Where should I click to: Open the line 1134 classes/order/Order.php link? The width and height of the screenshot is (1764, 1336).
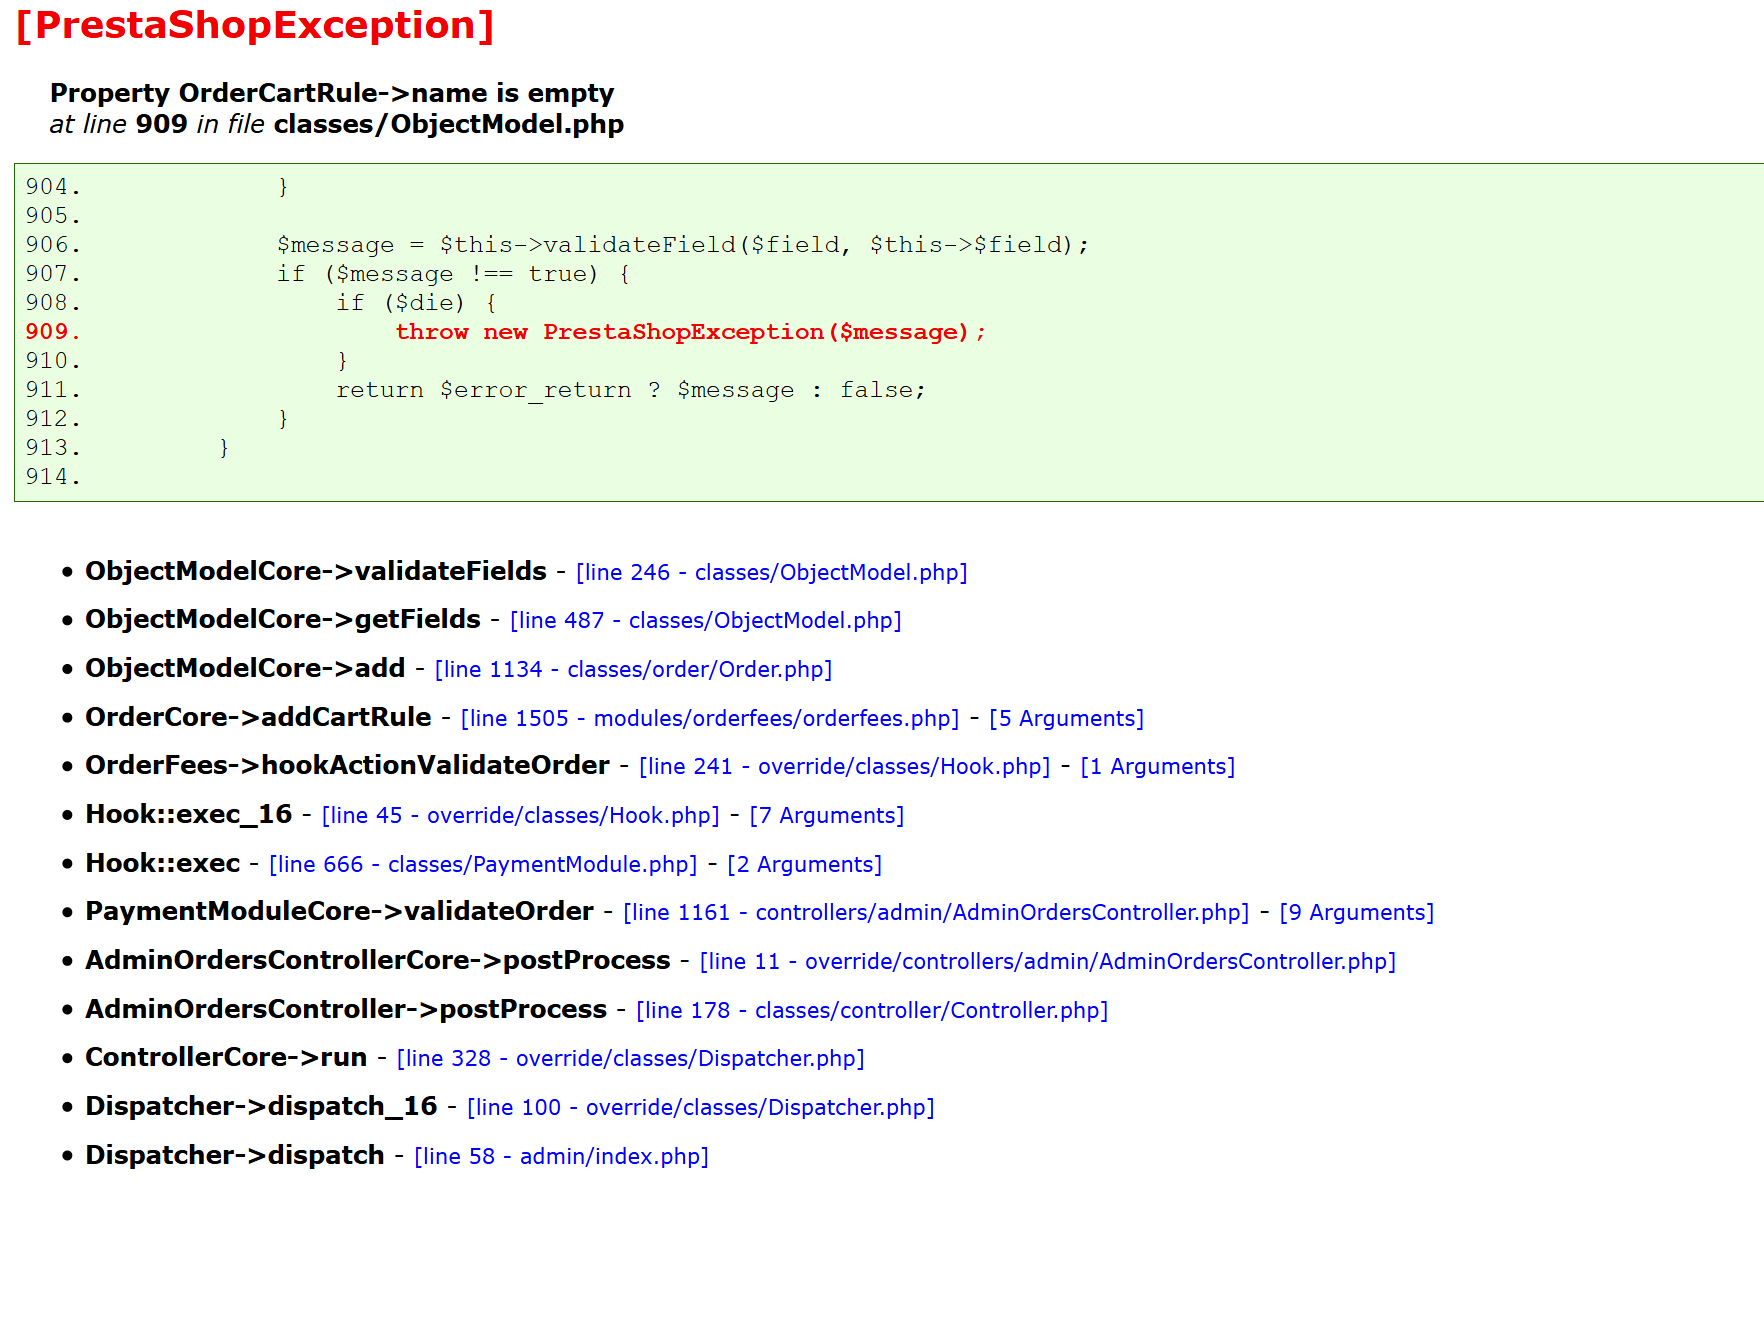[633, 669]
